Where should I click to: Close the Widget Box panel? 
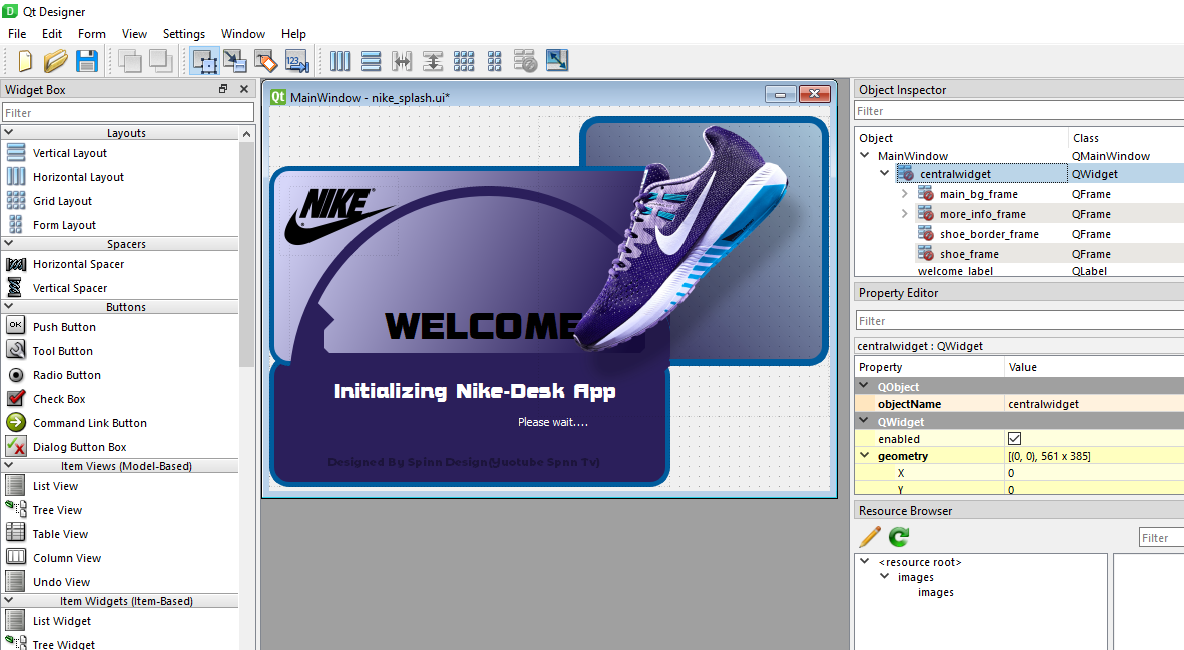(x=244, y=89)
